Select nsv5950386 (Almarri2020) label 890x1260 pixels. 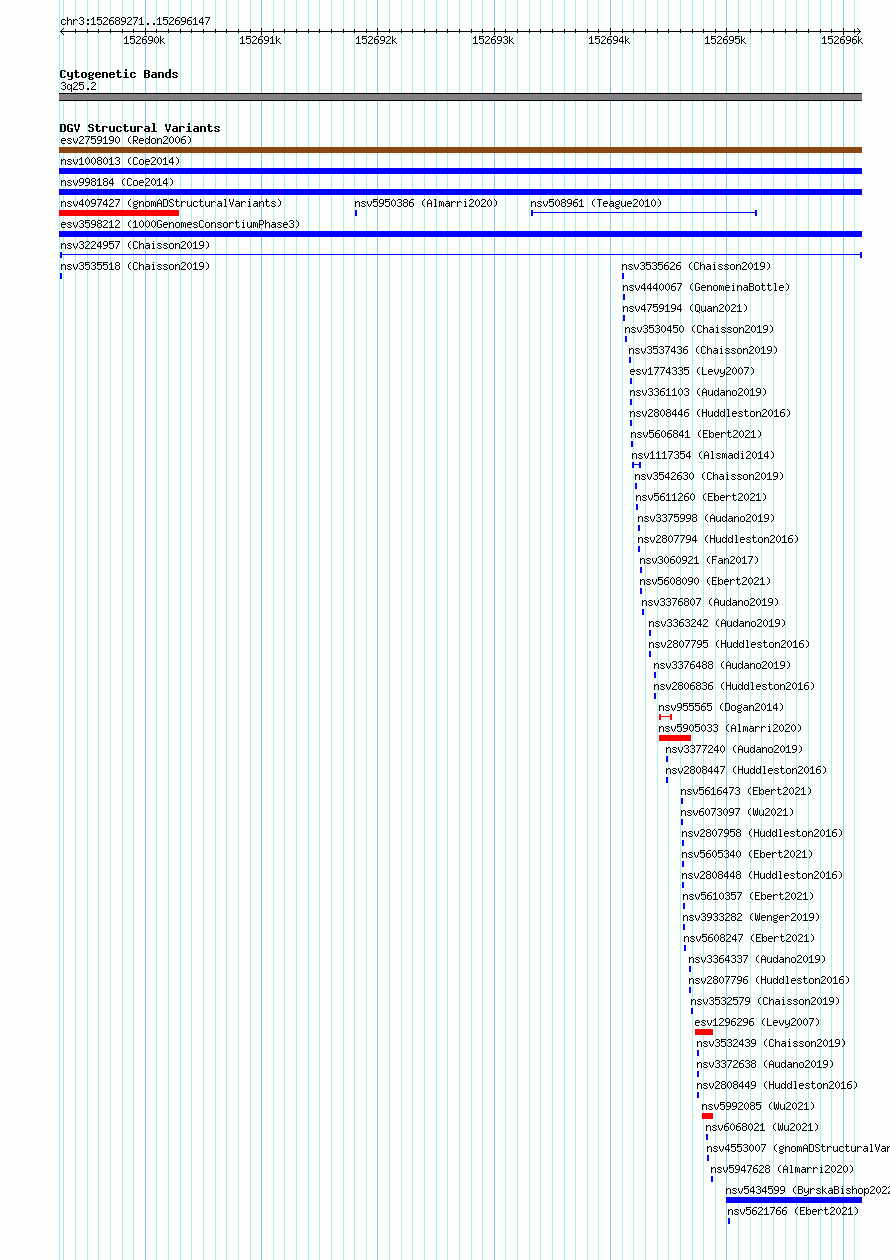point(426,203)
